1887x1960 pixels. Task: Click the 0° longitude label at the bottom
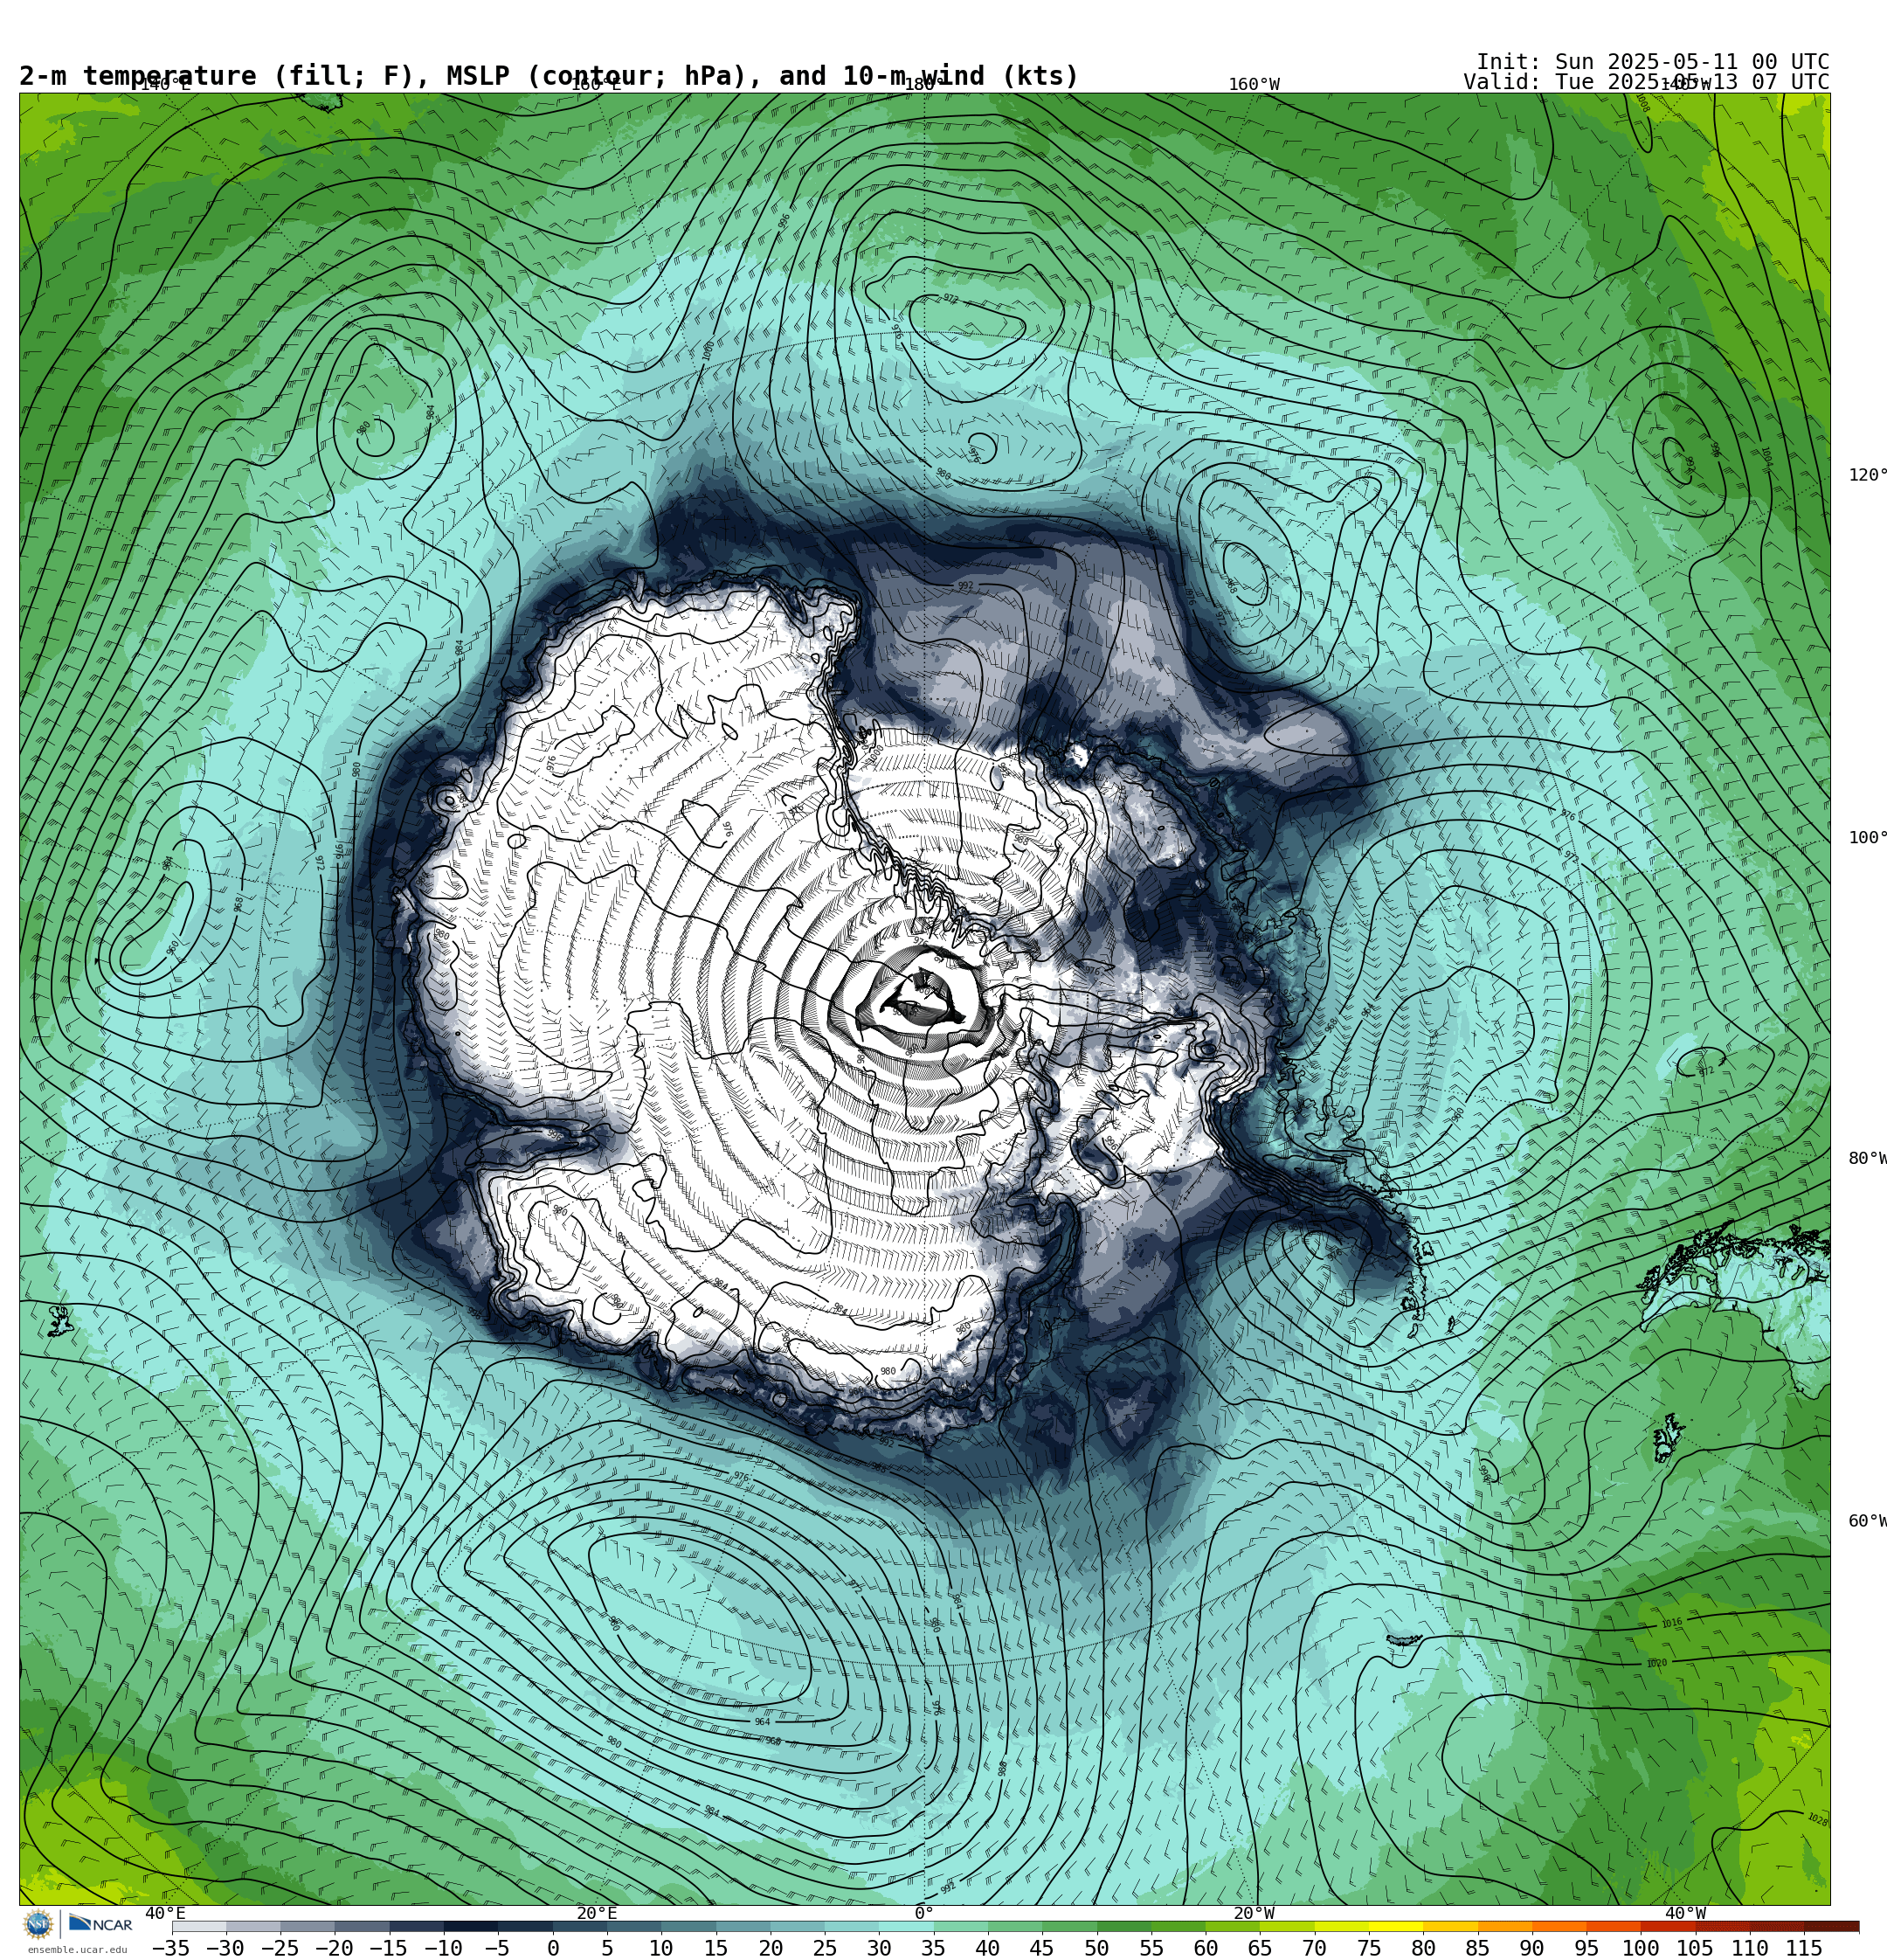pyautogui.click(x=924, y=1914)
